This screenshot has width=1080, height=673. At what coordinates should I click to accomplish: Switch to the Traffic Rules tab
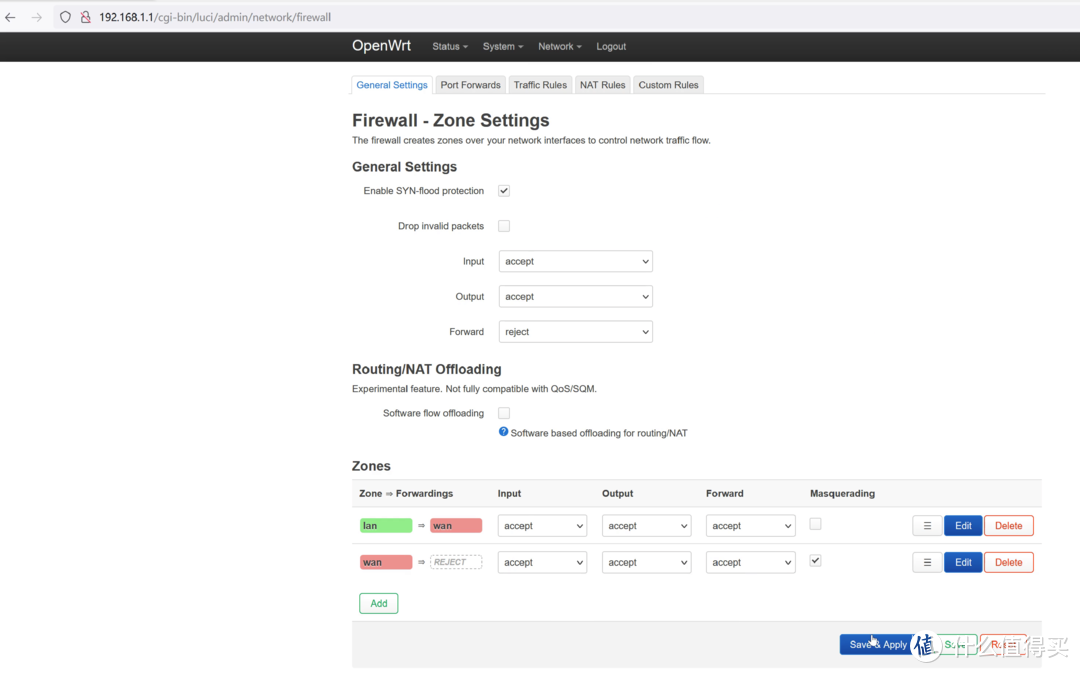540,85
